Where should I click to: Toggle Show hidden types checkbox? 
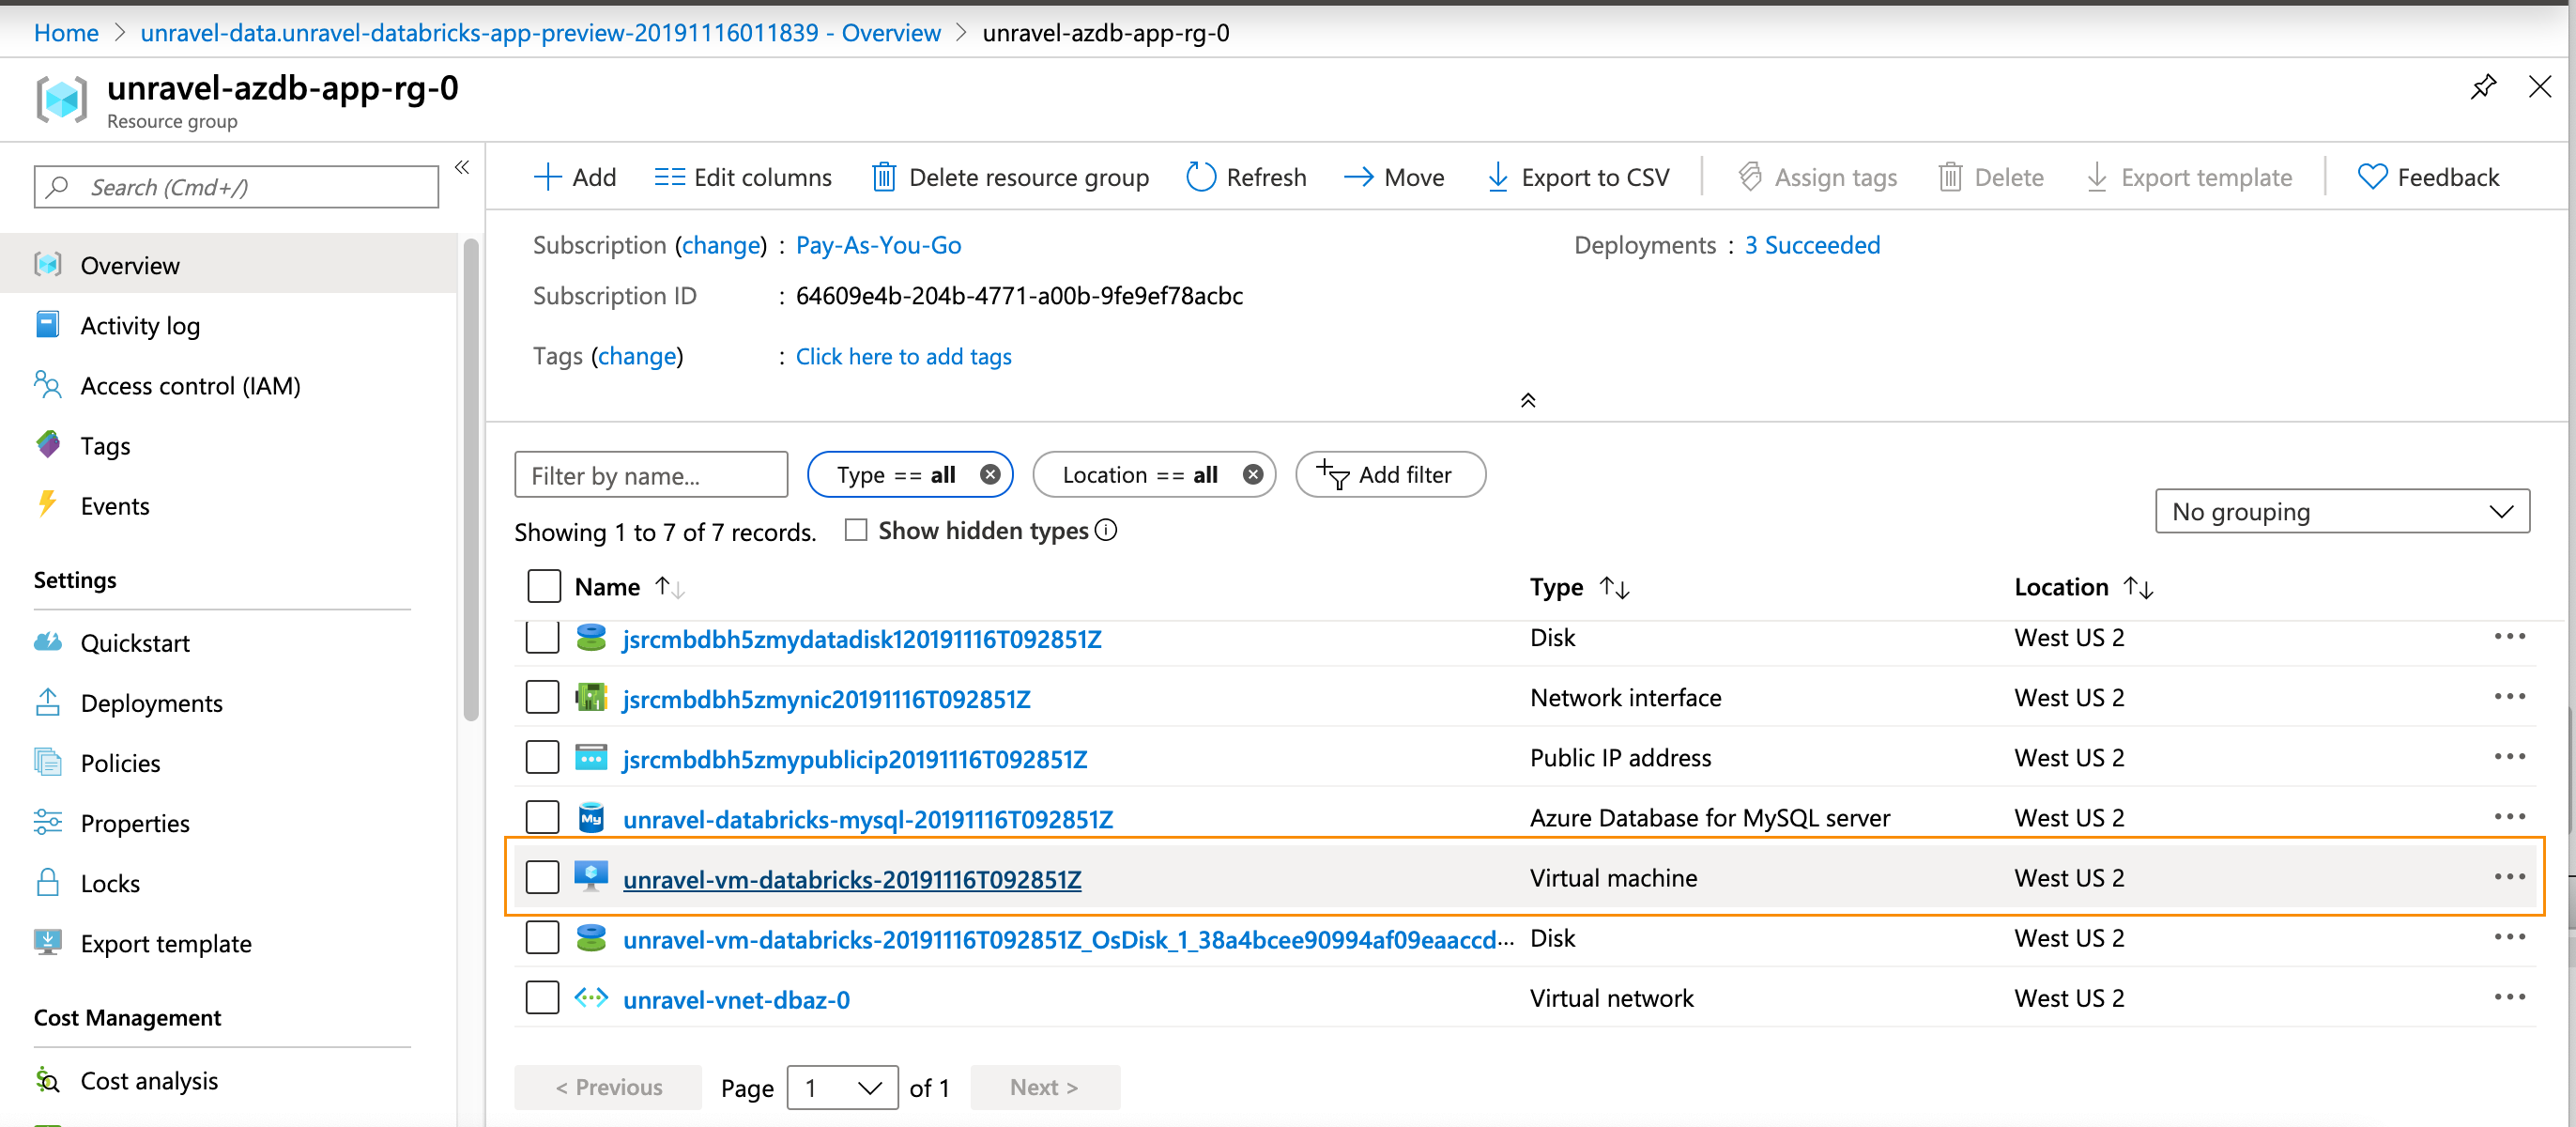point(856,530)
